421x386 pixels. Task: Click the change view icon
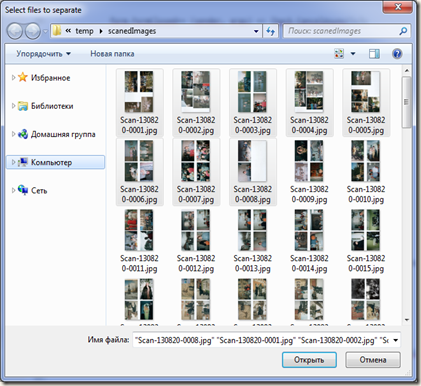coord(339,54)
